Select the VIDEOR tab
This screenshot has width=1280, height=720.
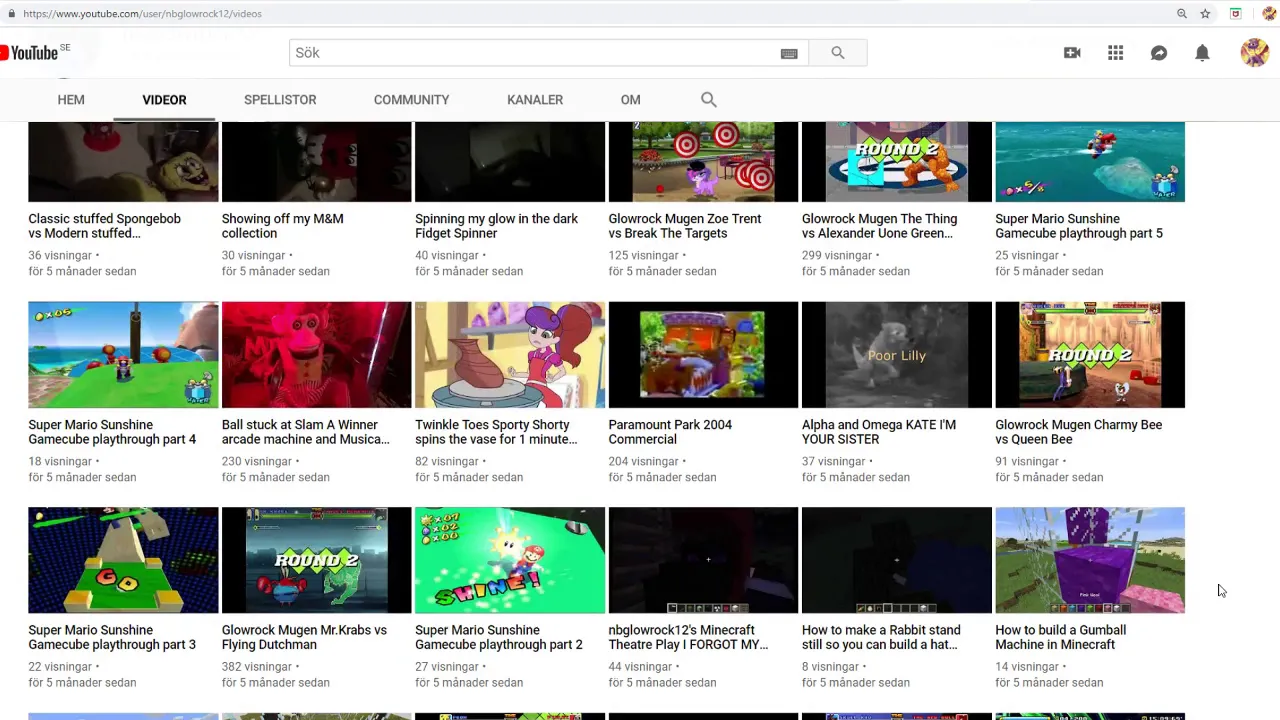[164, 100]
